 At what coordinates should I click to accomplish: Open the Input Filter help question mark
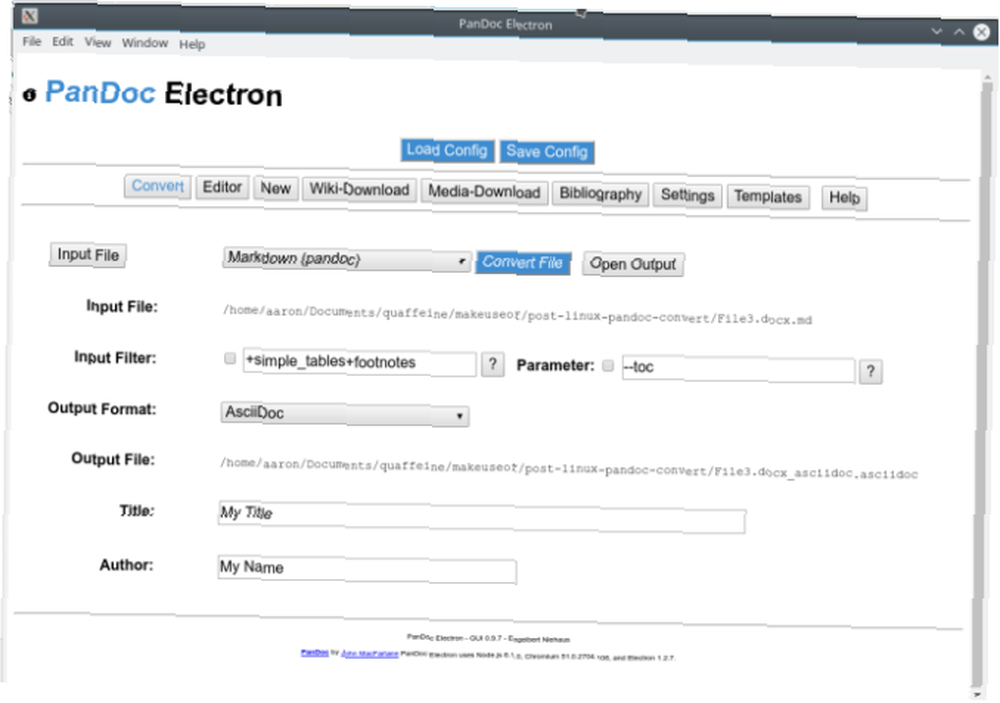[492, 364]
